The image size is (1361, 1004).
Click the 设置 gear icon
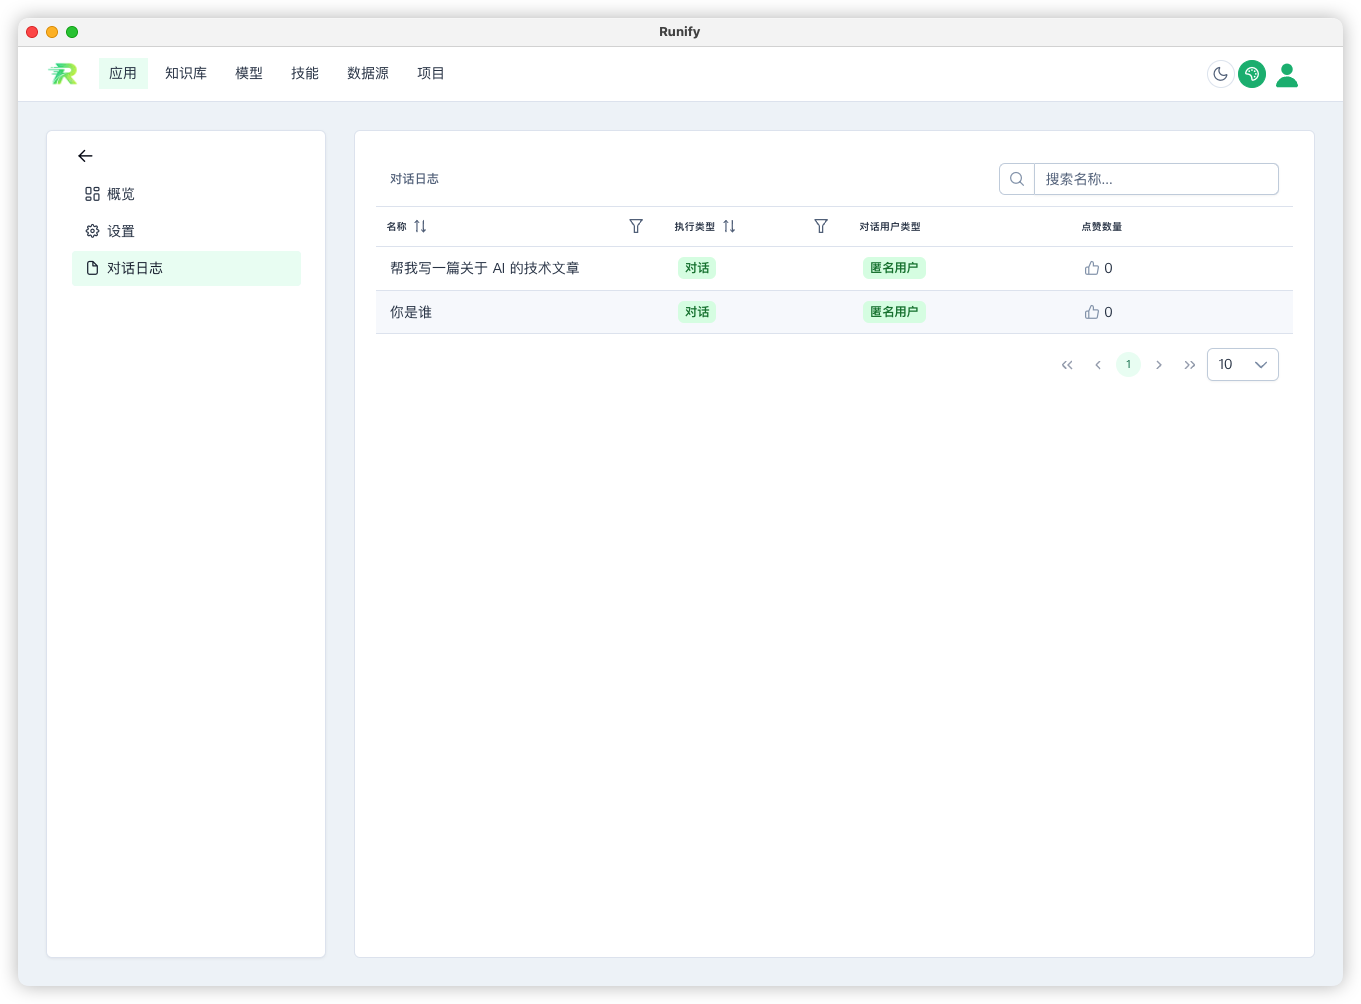coord(92,231)
